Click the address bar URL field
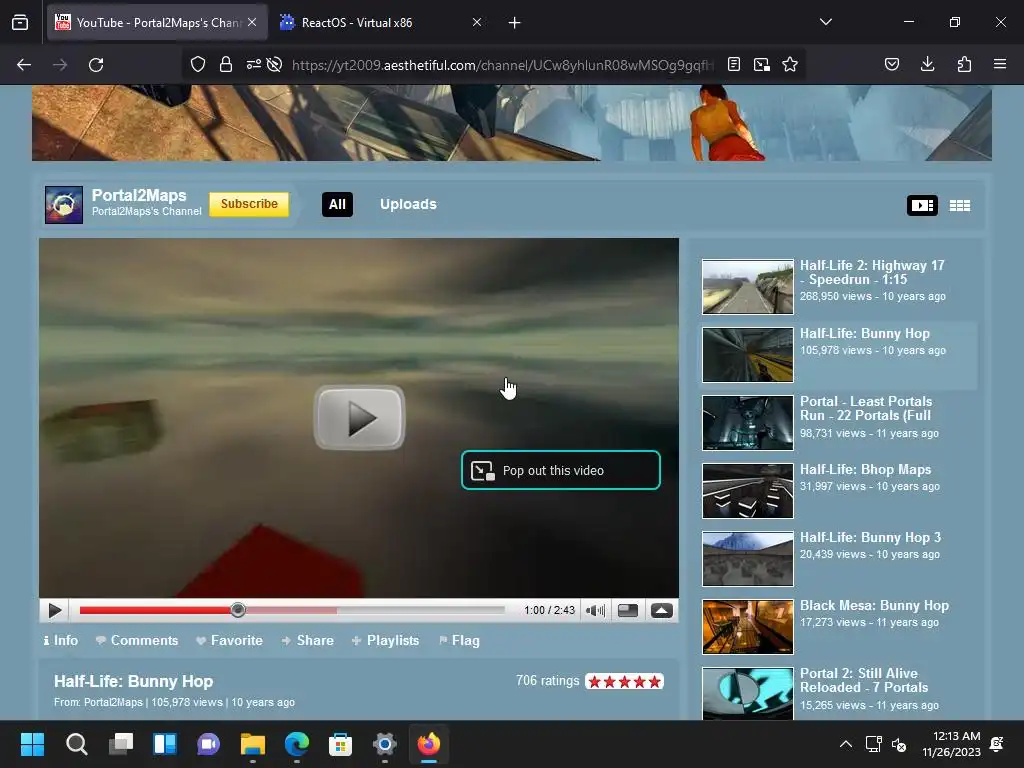 point(503,65)
